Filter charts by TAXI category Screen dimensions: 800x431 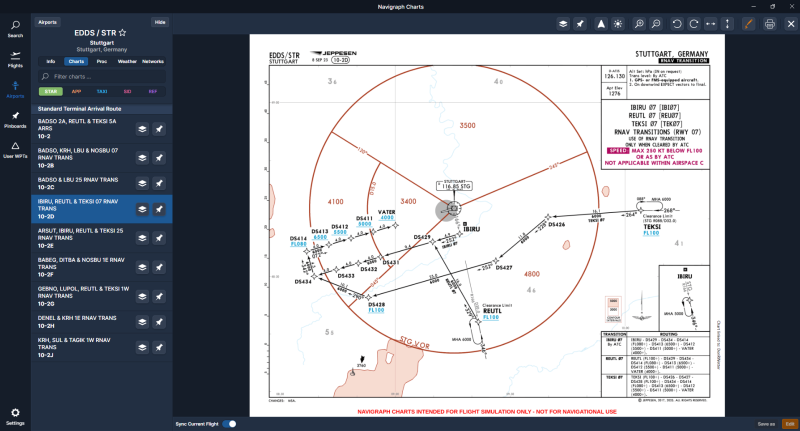(x=102, y=91)
